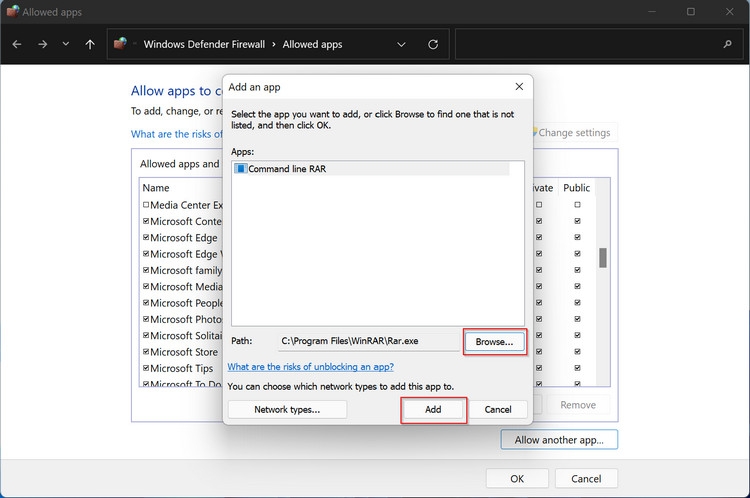
Task: Toggle the Microsoft family checkbox
Action: [x=146, y=270]
